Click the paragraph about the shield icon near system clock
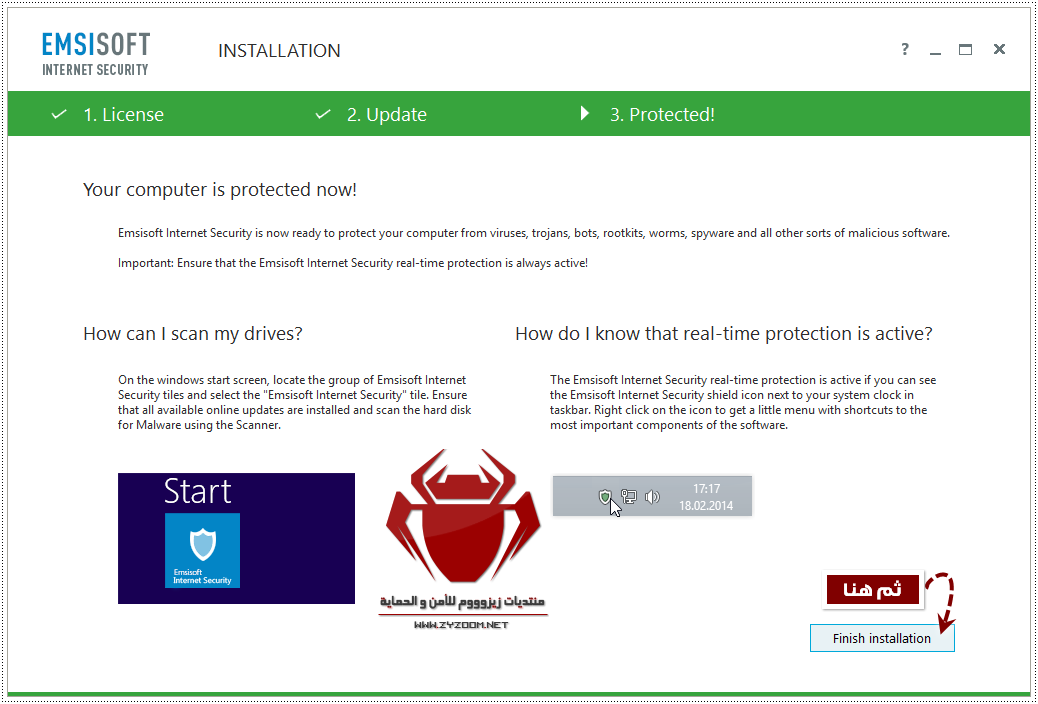The image size is (1038, 704). pos(743,402)
